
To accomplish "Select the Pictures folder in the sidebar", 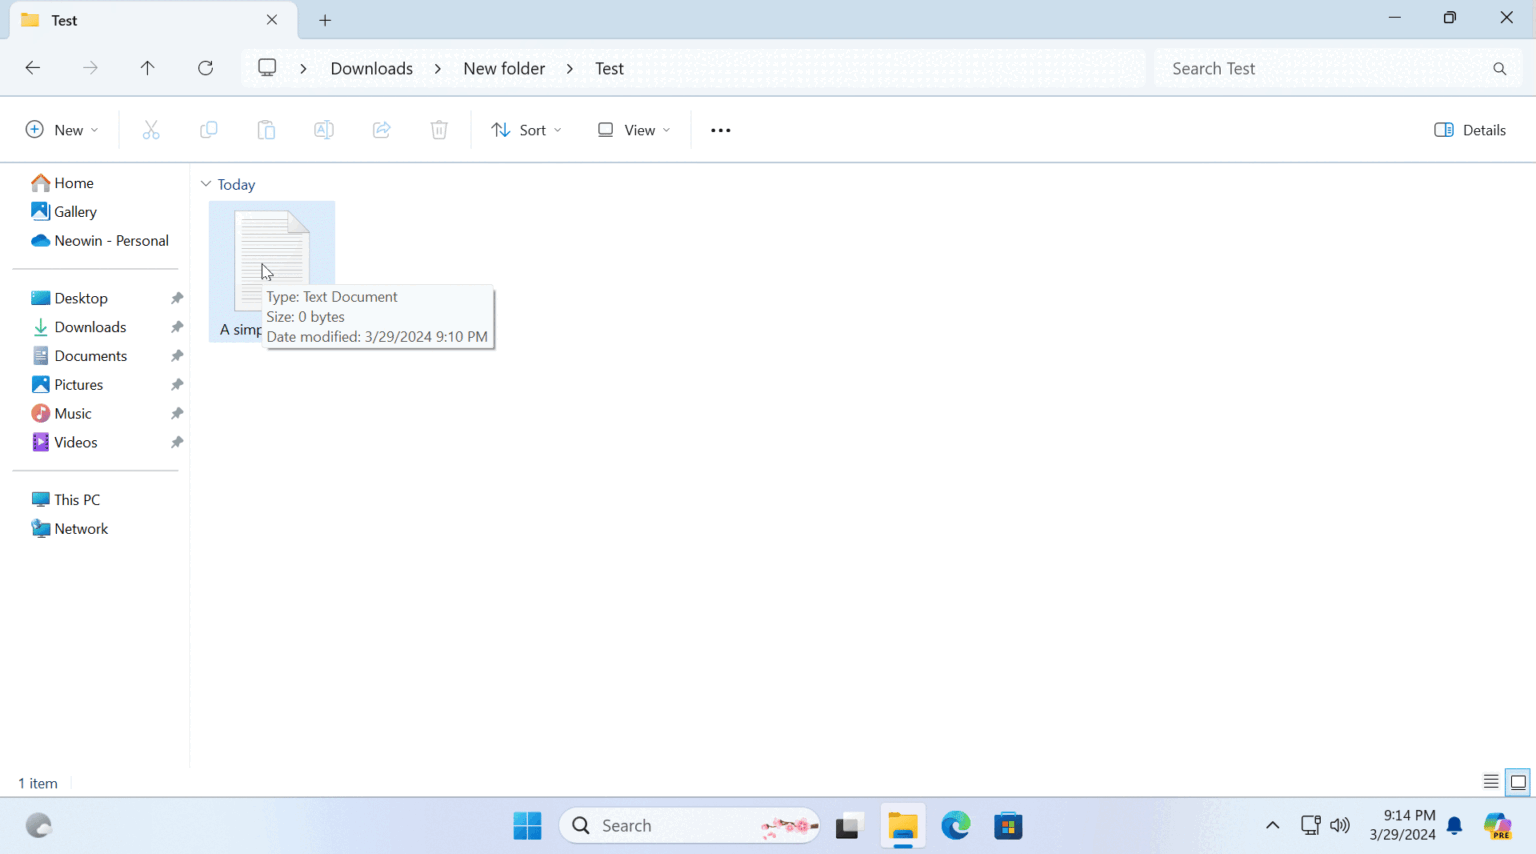I will click(79, 384).
